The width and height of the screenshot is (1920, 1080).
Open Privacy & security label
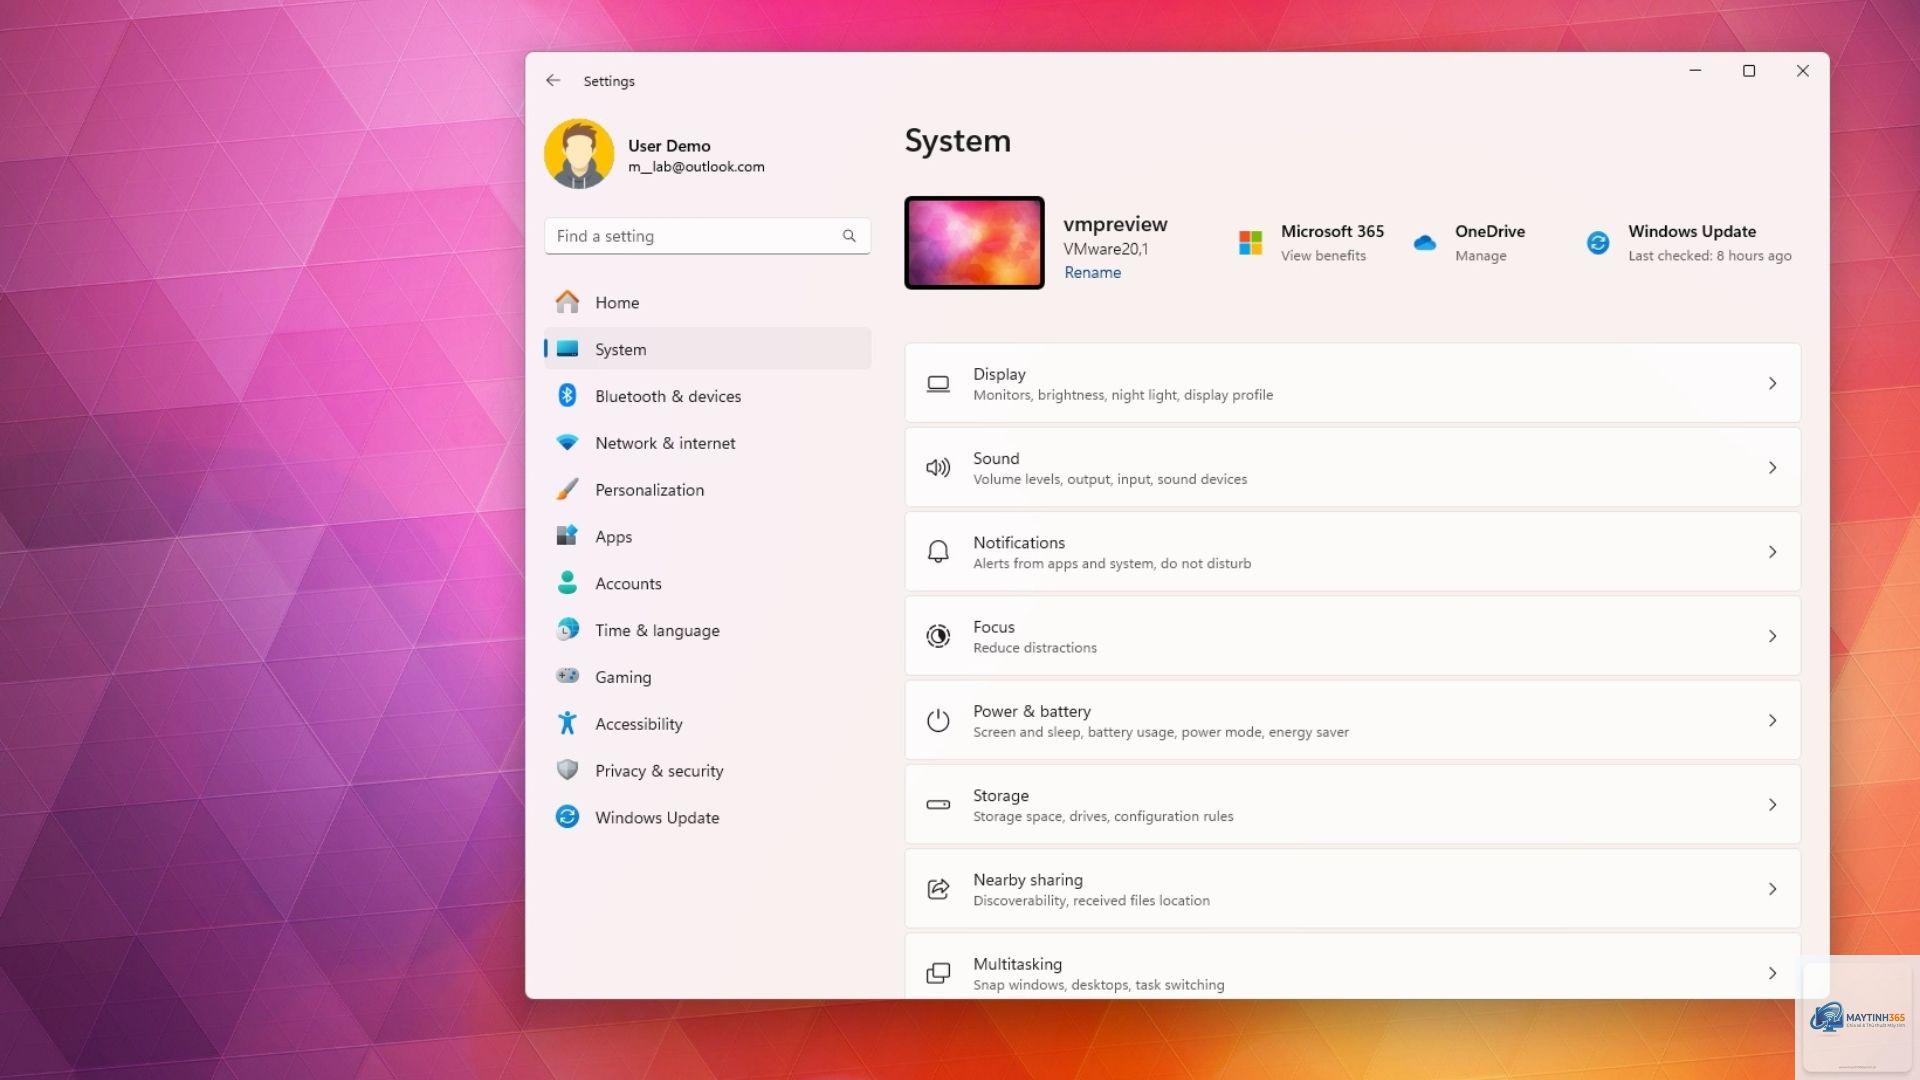coord(659,771)
